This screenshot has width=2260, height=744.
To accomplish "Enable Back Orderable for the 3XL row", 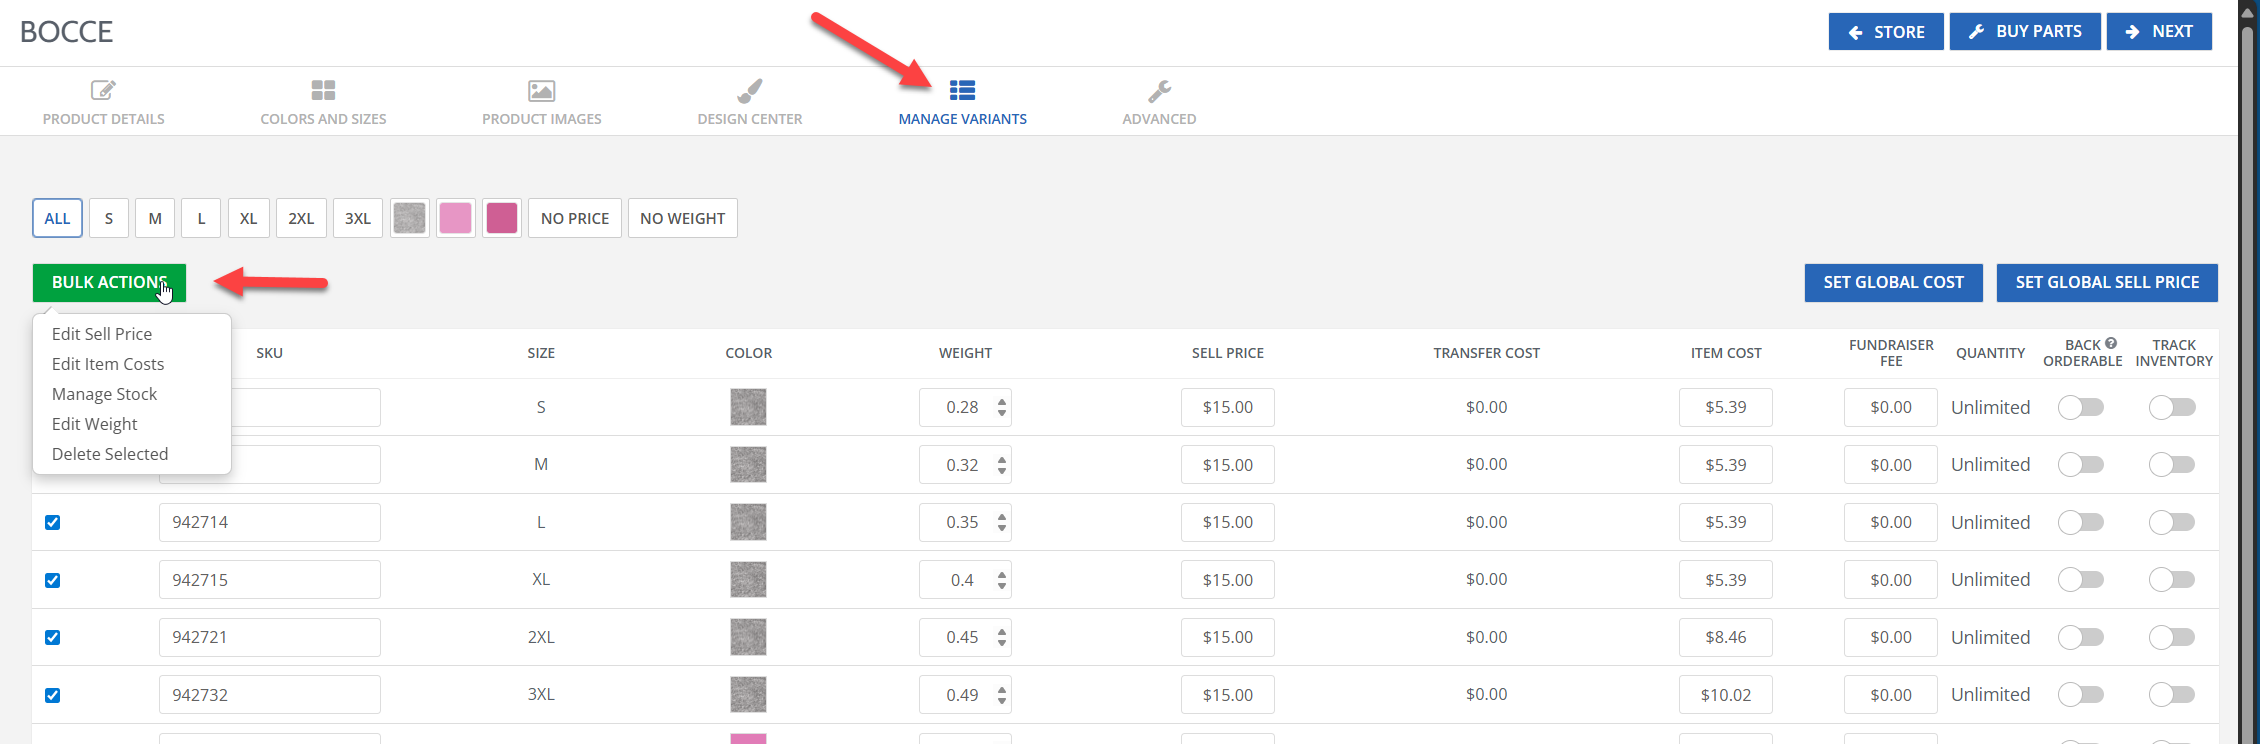I will coord(2080,695).
